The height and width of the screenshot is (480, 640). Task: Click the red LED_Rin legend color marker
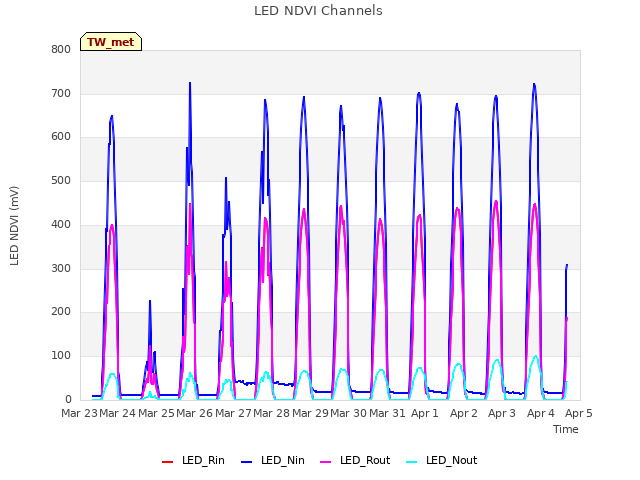point(167,462)
